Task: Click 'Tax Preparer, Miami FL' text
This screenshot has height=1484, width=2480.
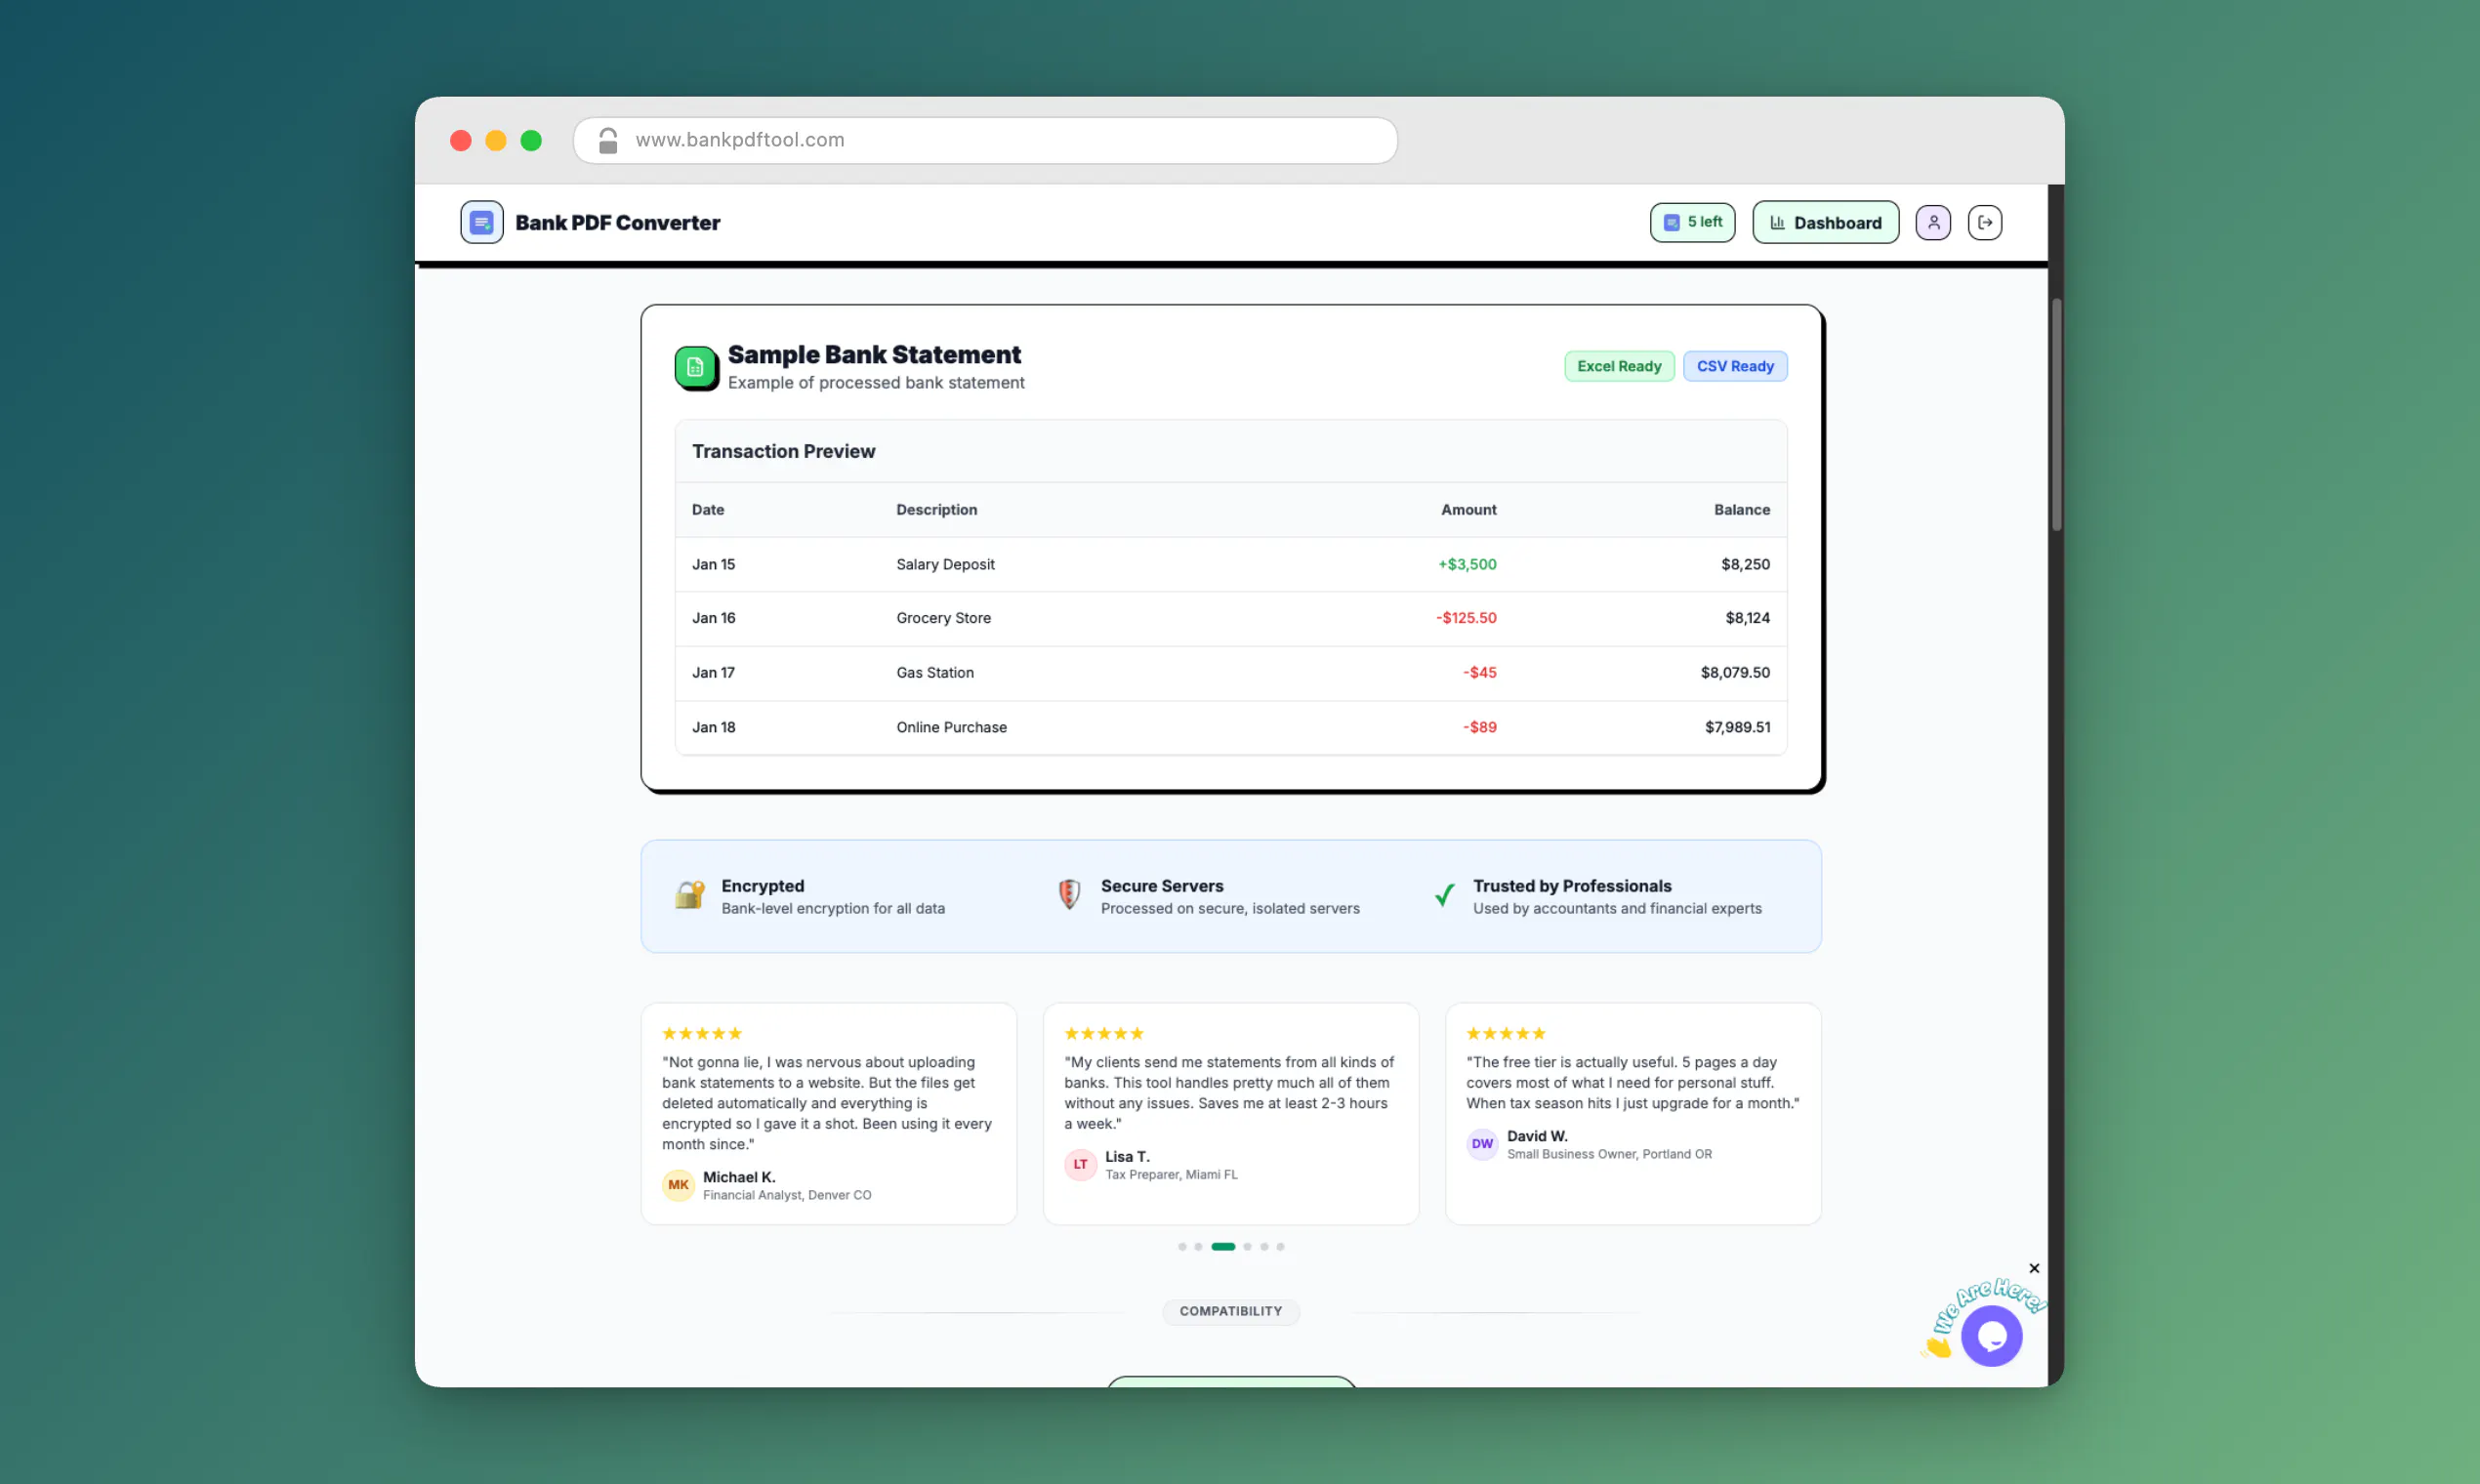Action: pyautogui.click(x=1171, y=1174)
